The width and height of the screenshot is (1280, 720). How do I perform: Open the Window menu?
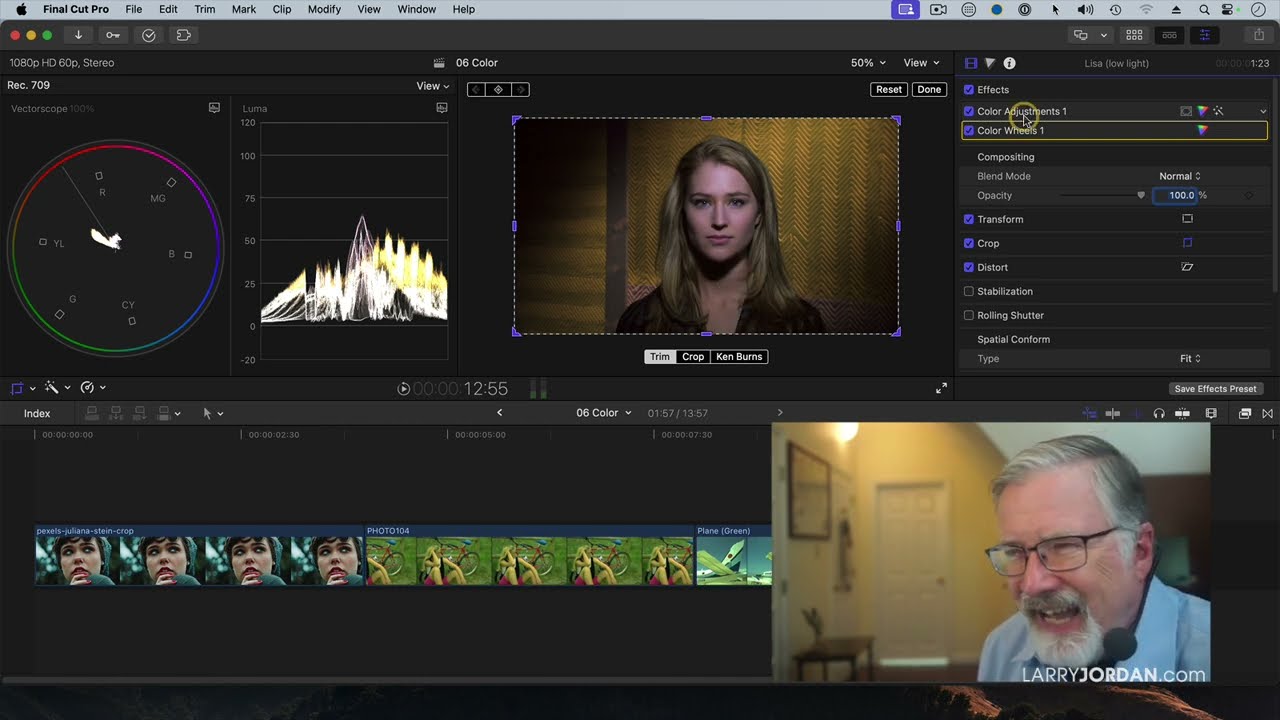416,9
